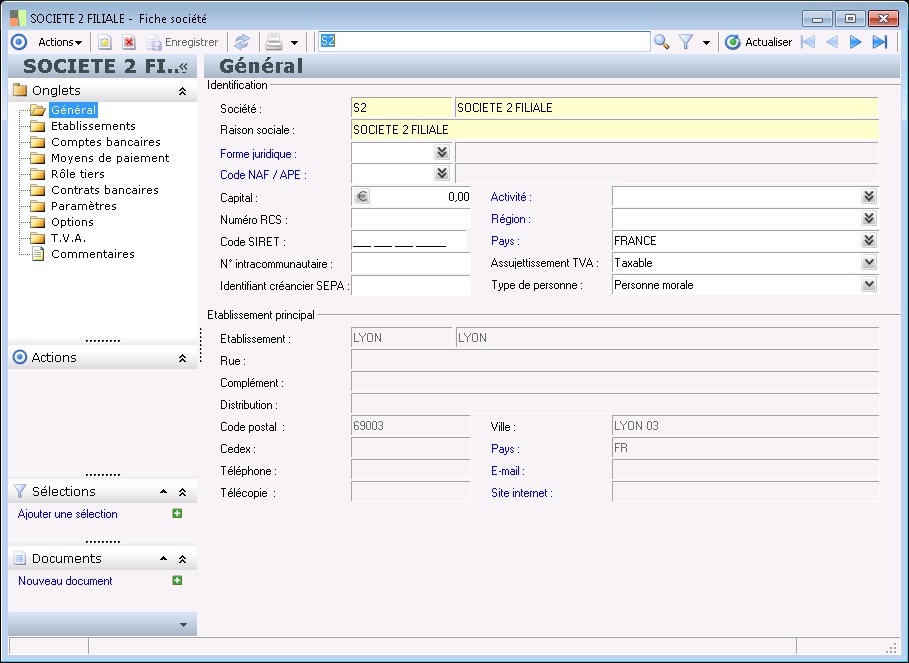Click the new record toolbar icon
This screenshot has width=909, height=663.
pos(105,42)
